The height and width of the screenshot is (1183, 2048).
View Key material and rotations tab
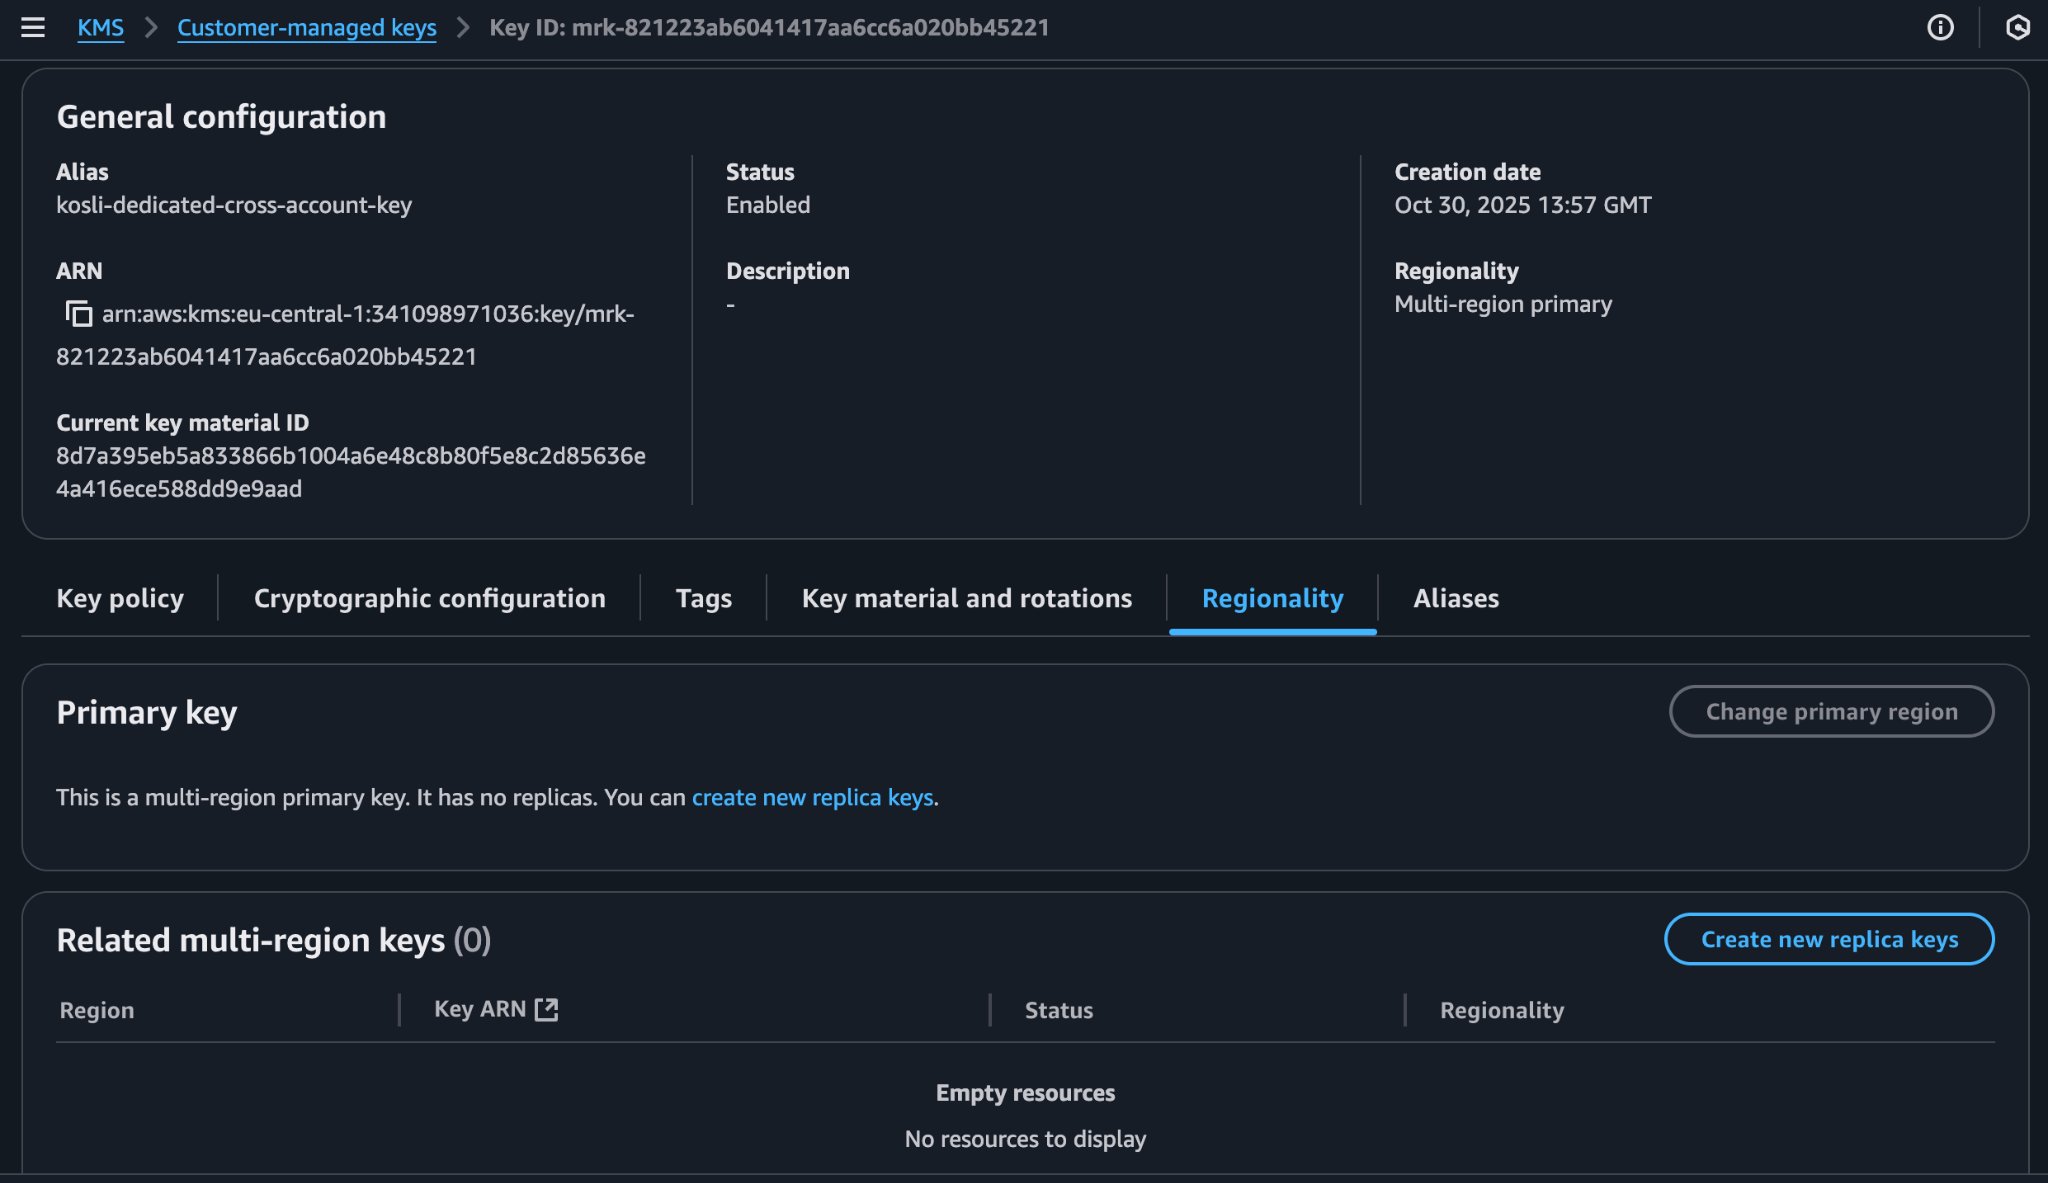point(967,598)
